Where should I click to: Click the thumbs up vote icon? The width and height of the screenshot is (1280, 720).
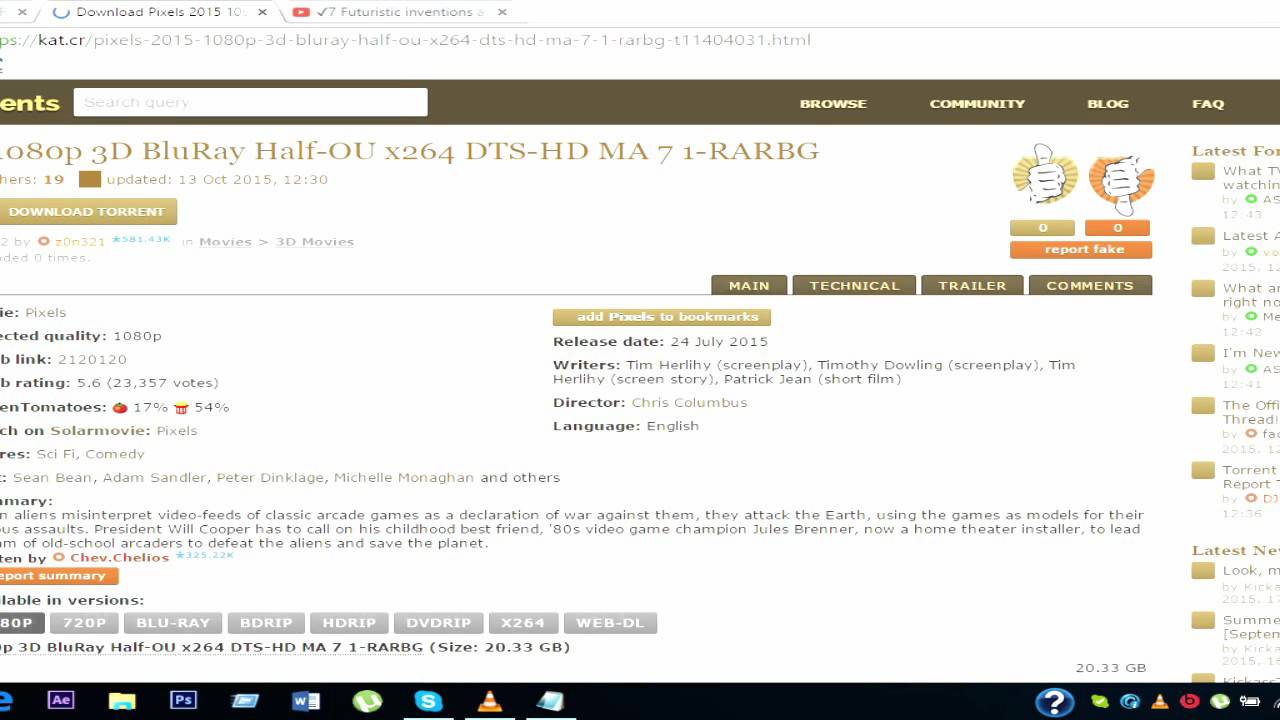(x=1044, y=178)
